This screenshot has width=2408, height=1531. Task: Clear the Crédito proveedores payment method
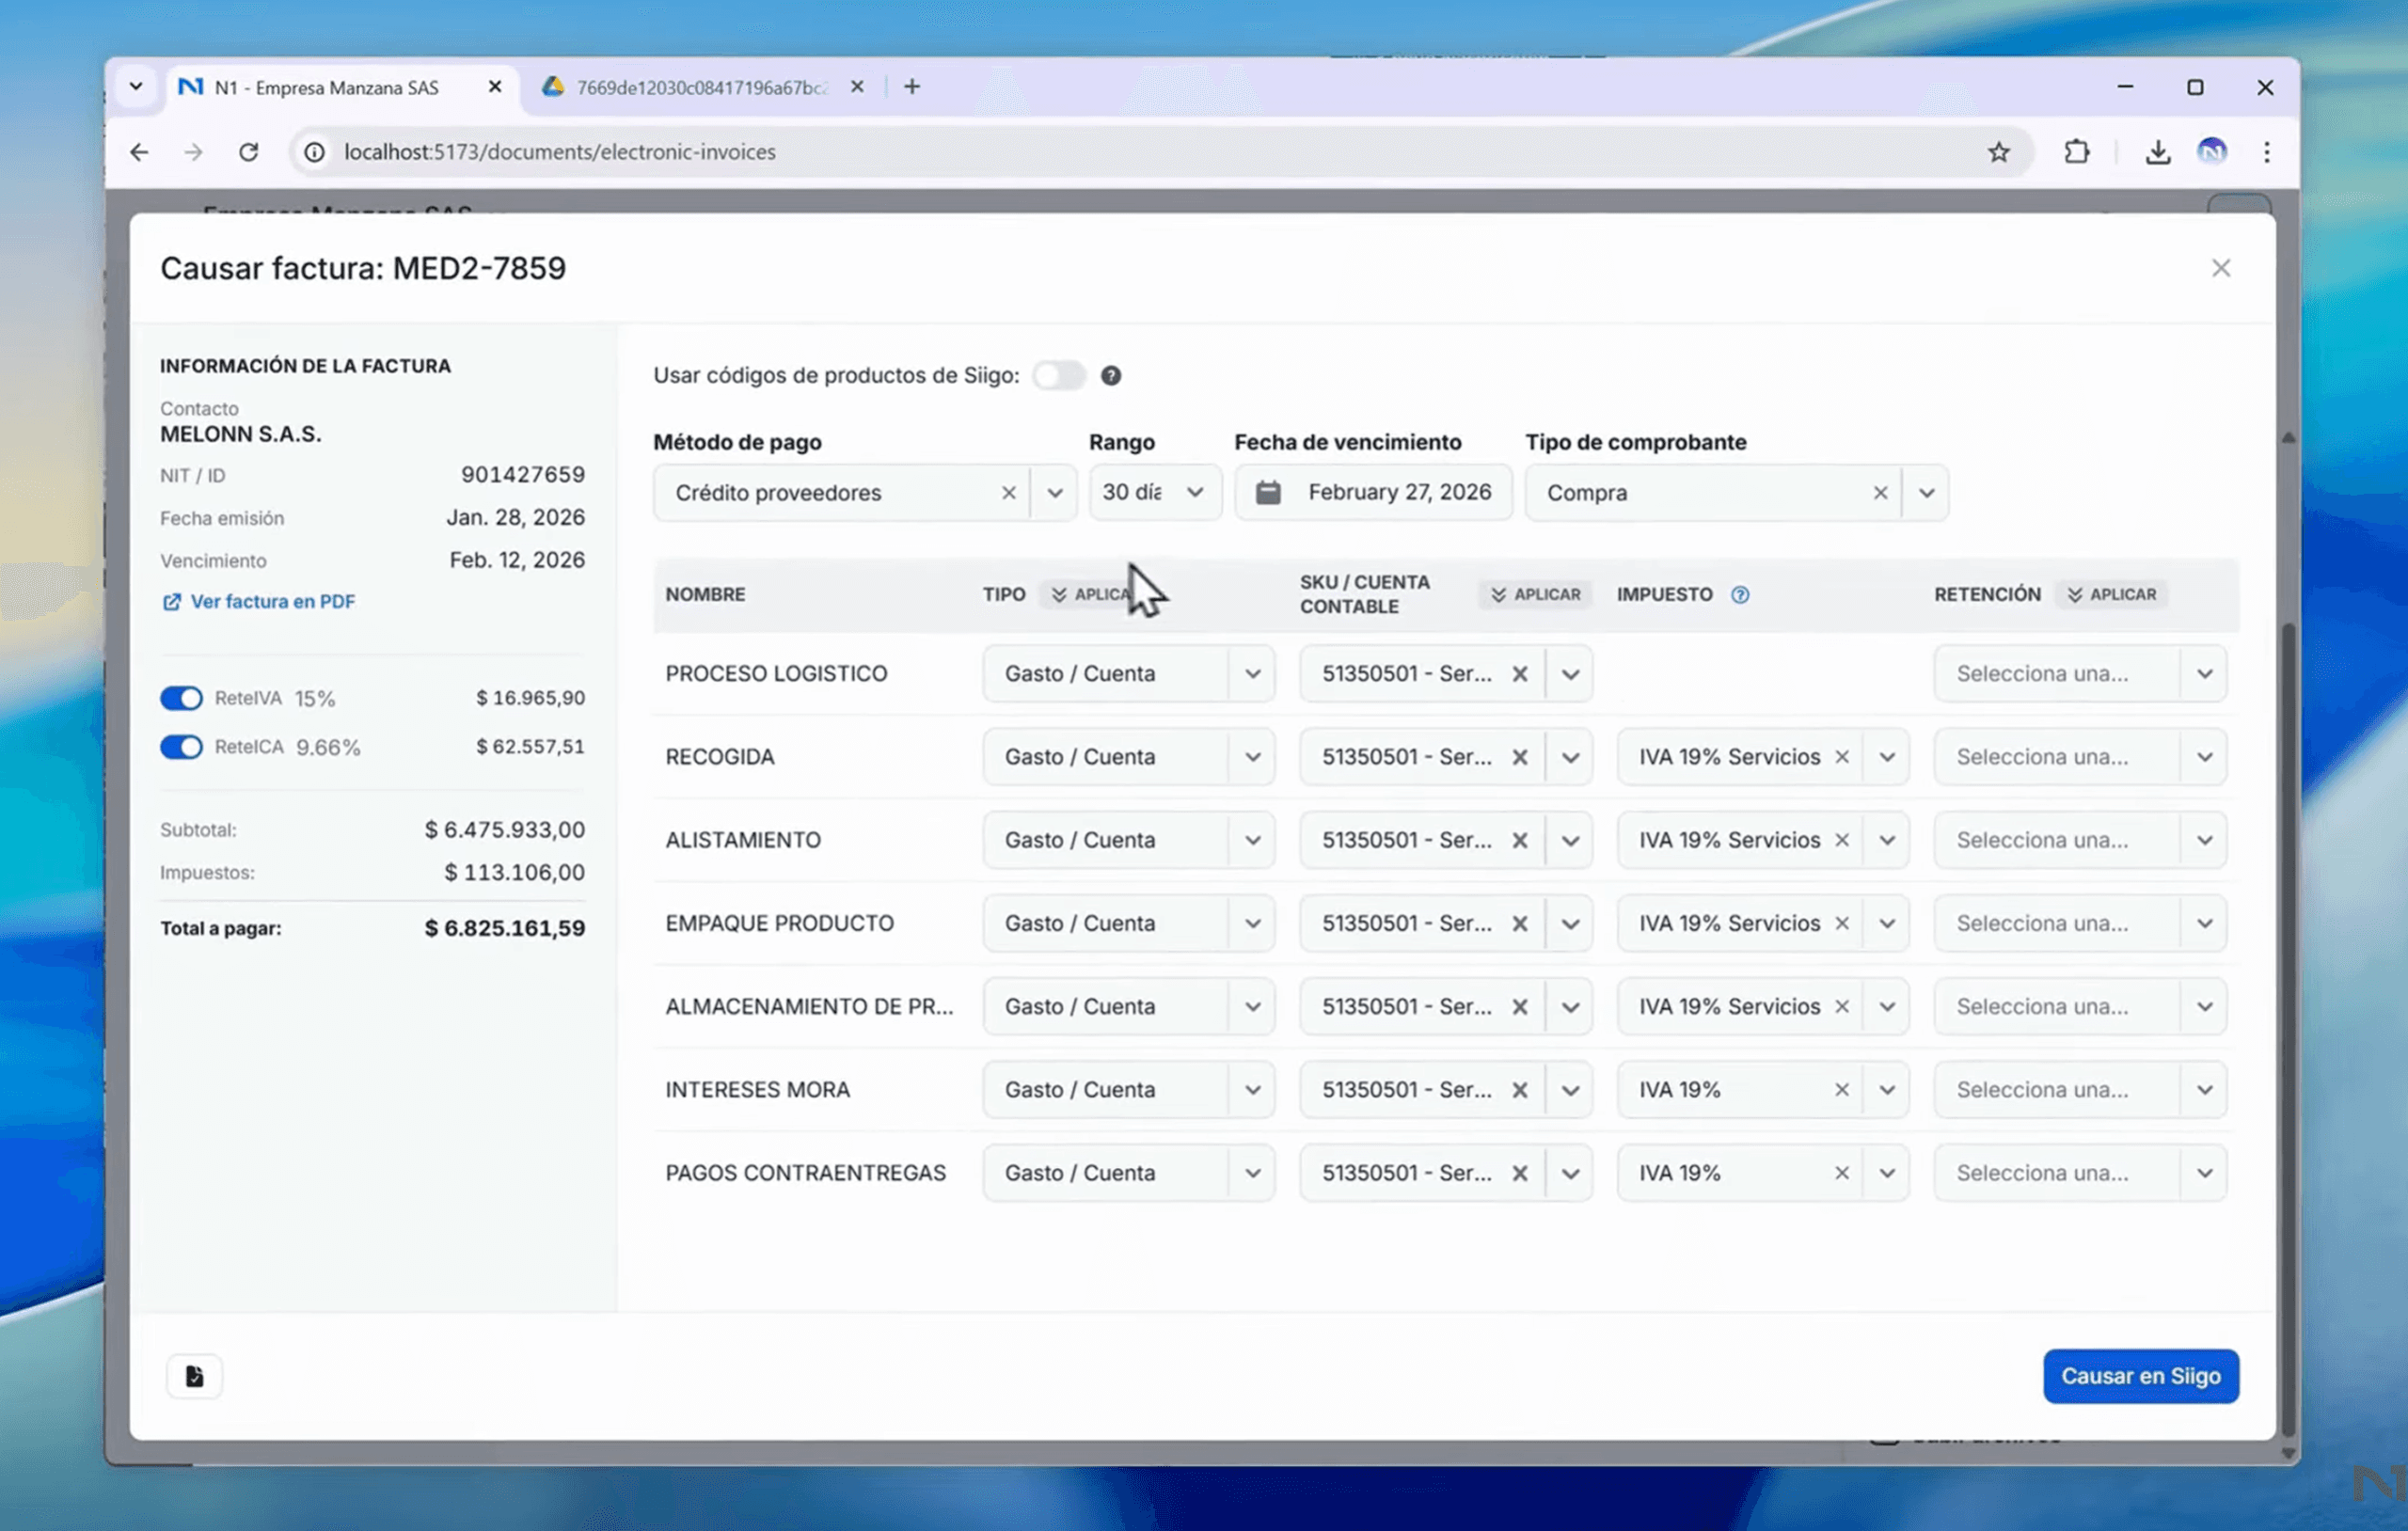coord(1008,493)
